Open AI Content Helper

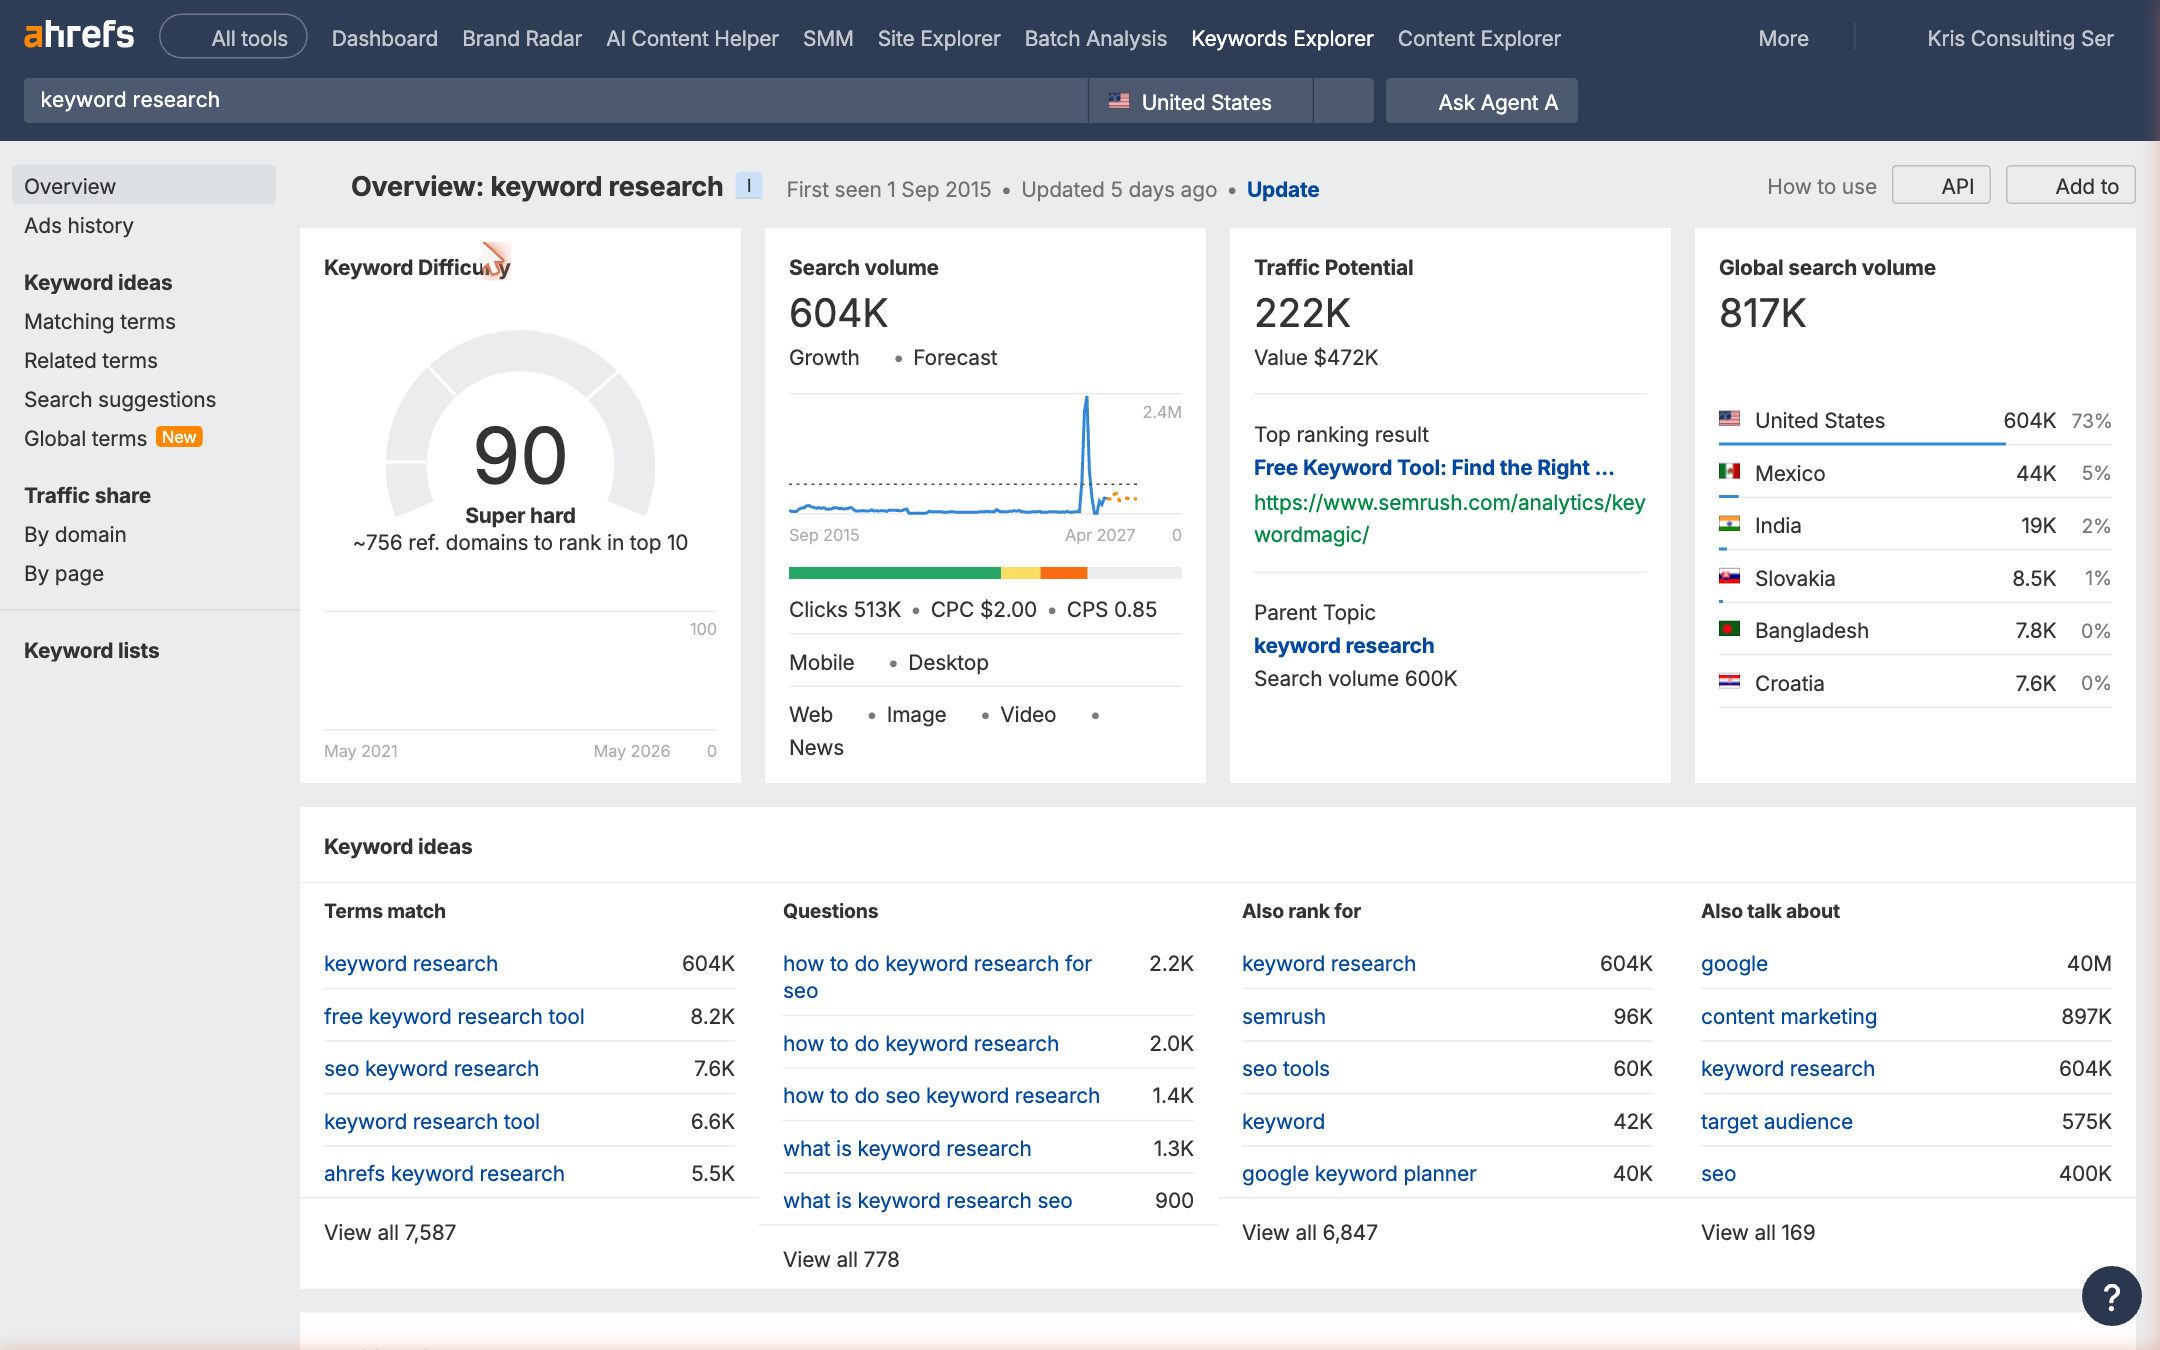coord(692,38)
